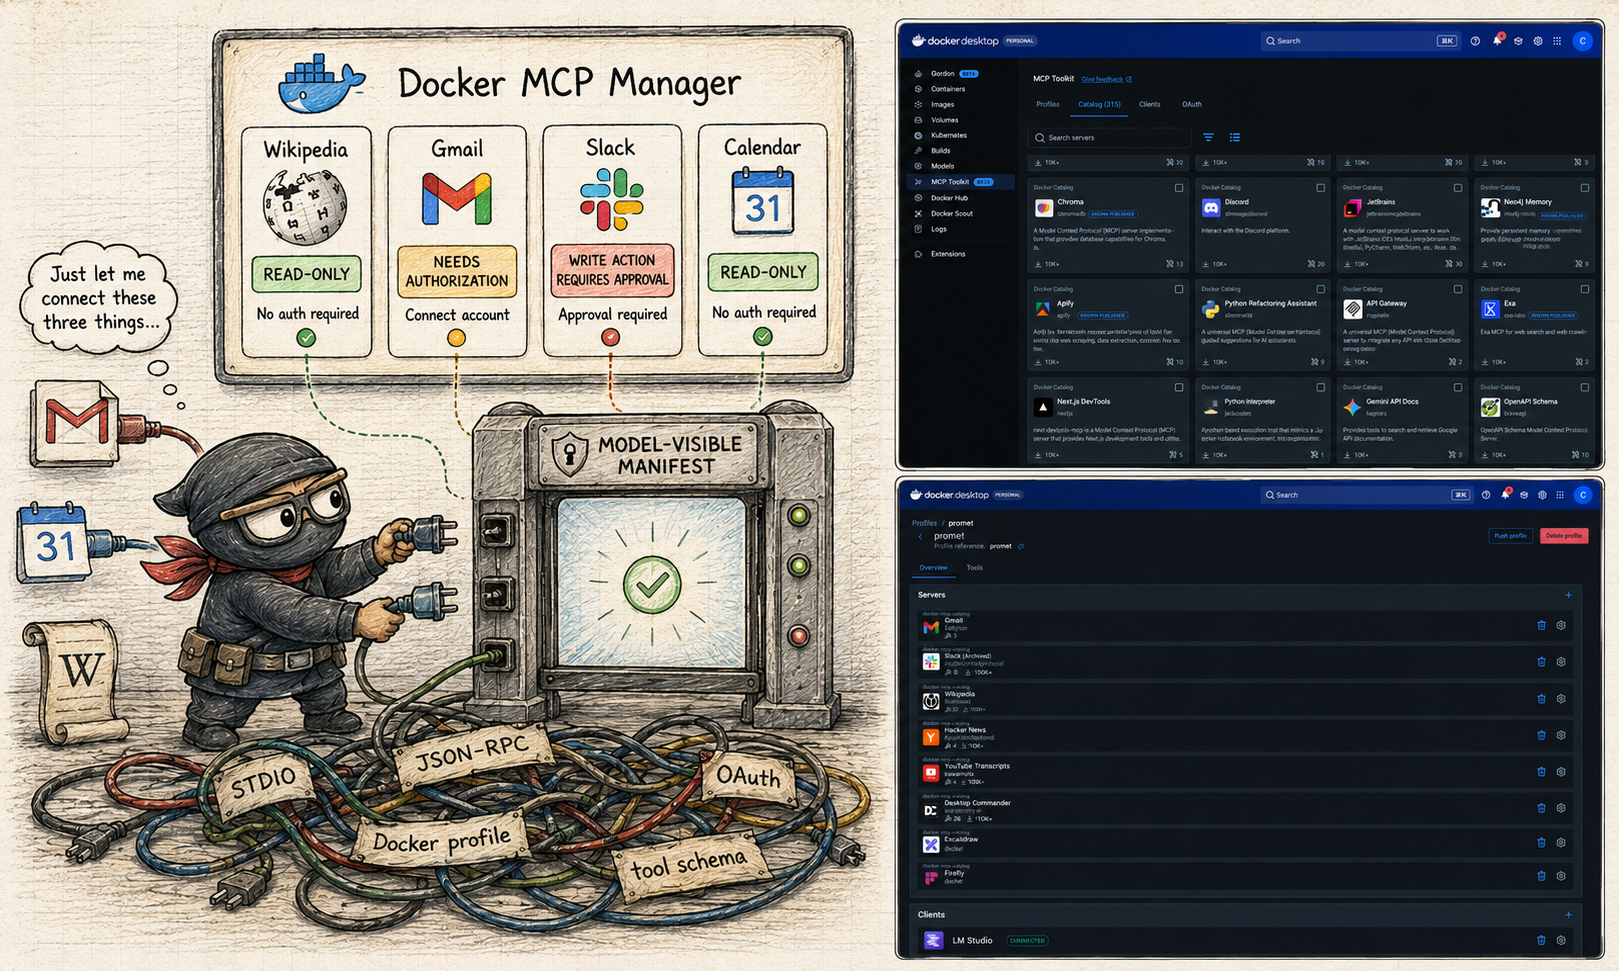Viewport: 1619px width, 971px height.
Task: Tick the Gemini API Docs checkbox
Action: point(1458,387)
